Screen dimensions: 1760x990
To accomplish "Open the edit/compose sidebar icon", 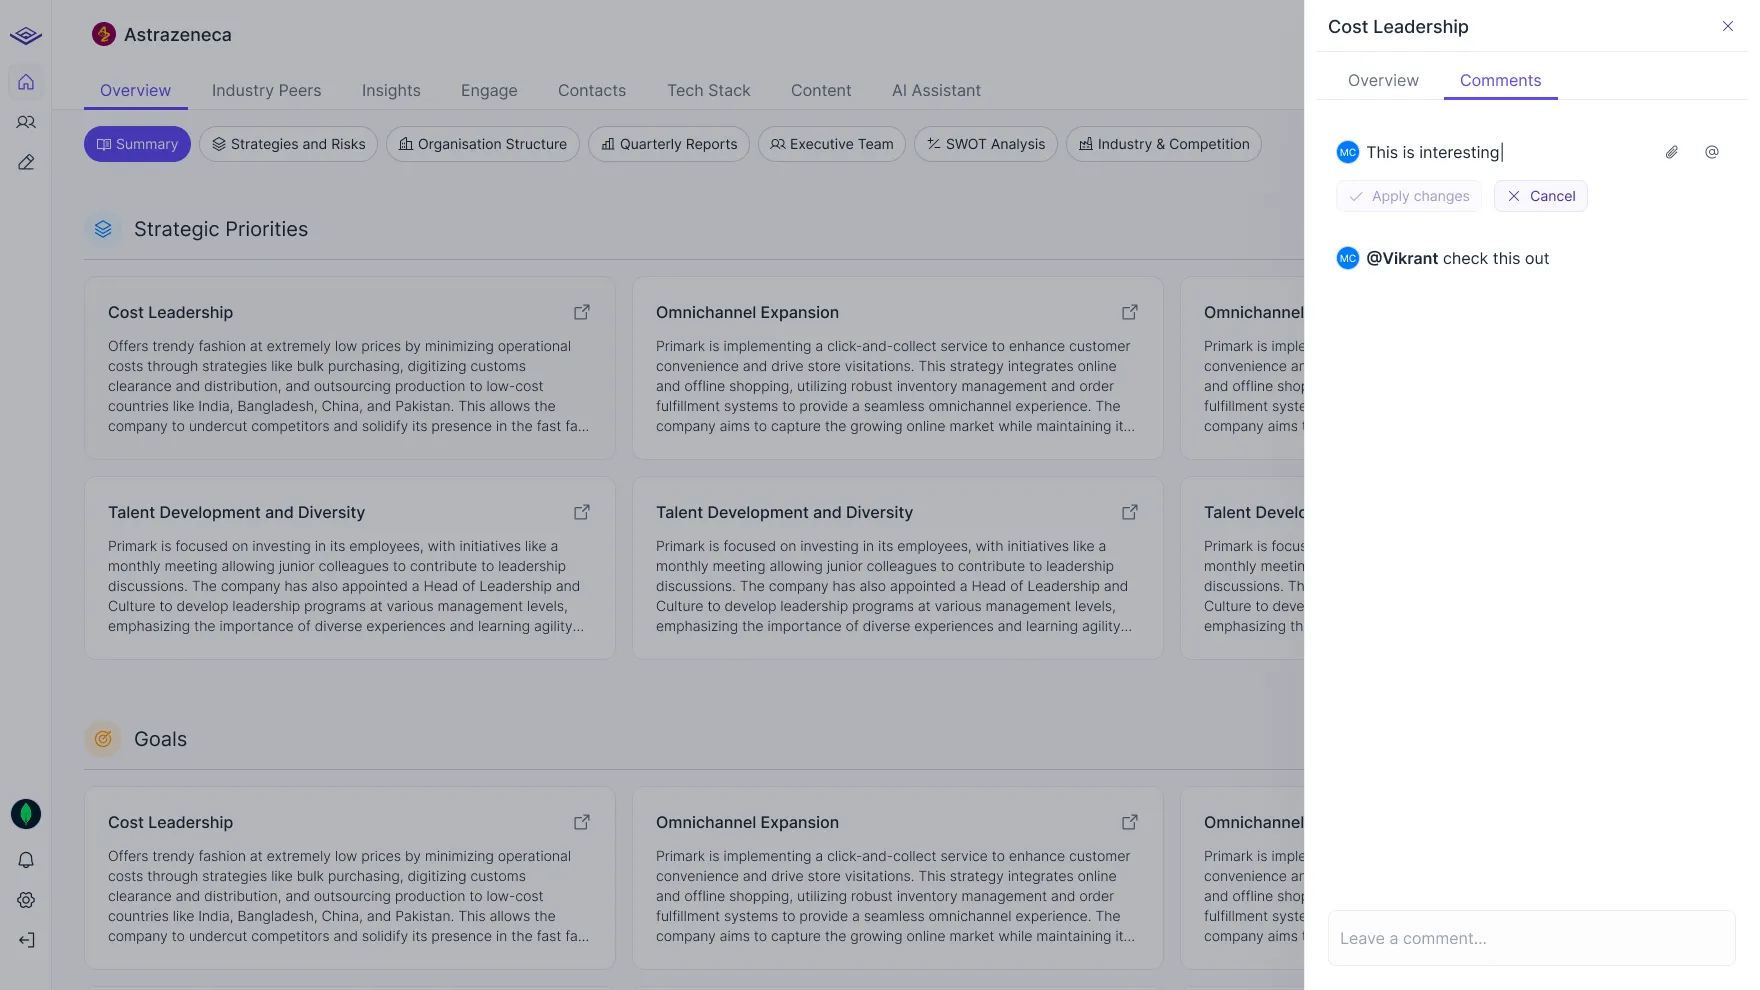I will (x=26, y=162).
